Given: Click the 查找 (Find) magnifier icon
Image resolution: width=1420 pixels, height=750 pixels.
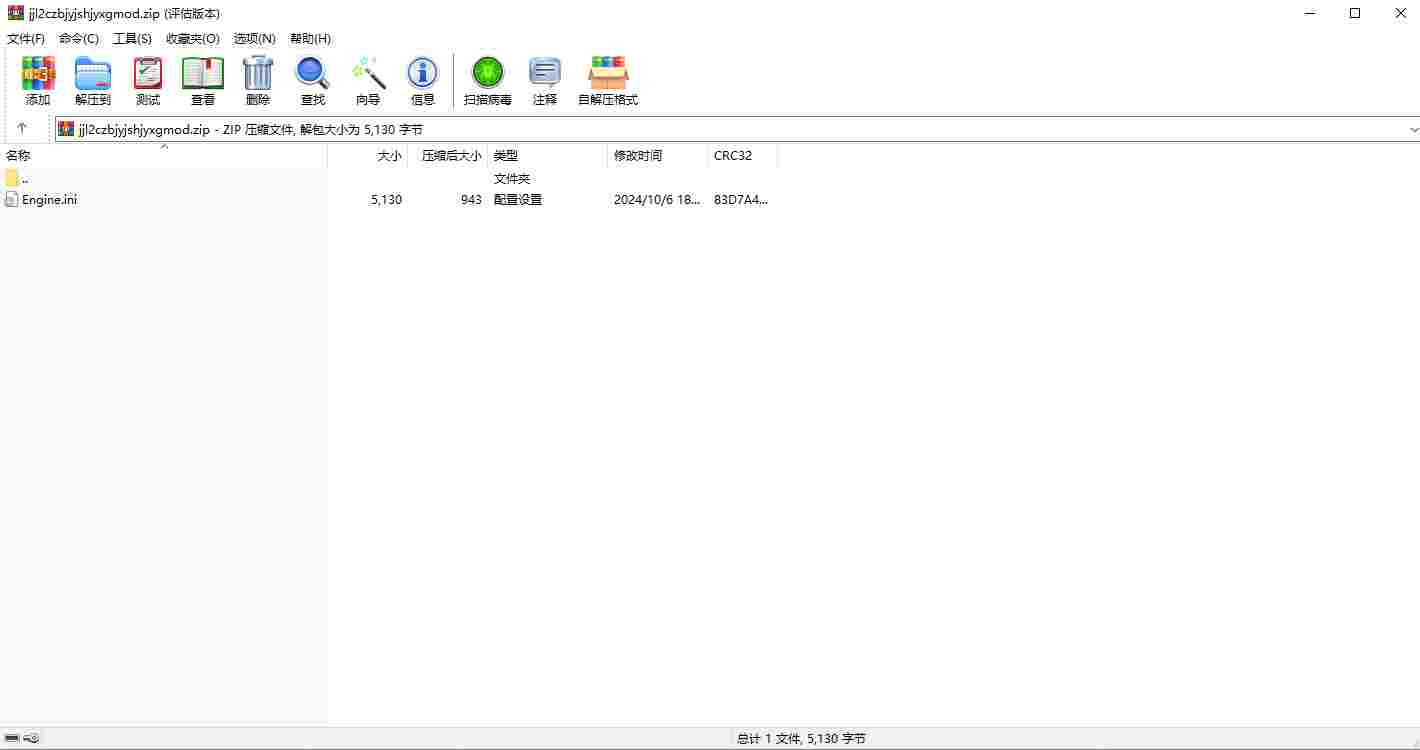Looking at the screenshot, I should pyautogui.click(x=312, y=73).
